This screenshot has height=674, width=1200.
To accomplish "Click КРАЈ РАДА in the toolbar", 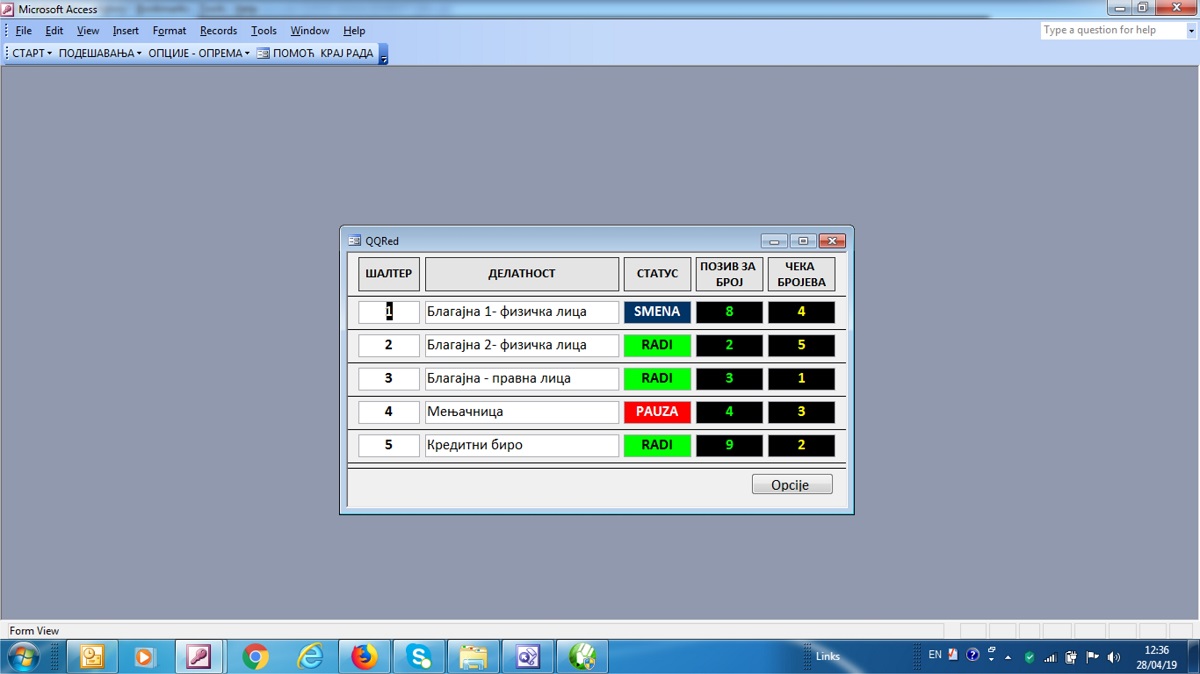I will click(x=346, y=53).
